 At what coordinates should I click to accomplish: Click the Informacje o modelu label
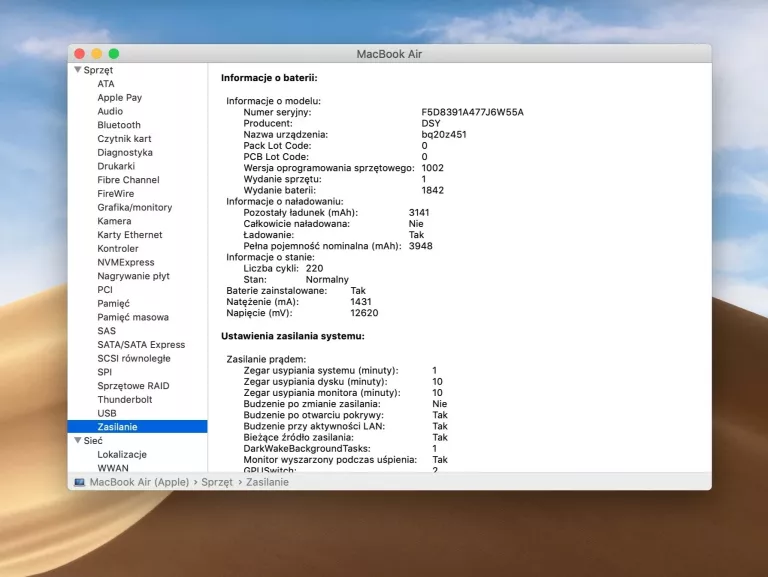[x=273, y=101]
